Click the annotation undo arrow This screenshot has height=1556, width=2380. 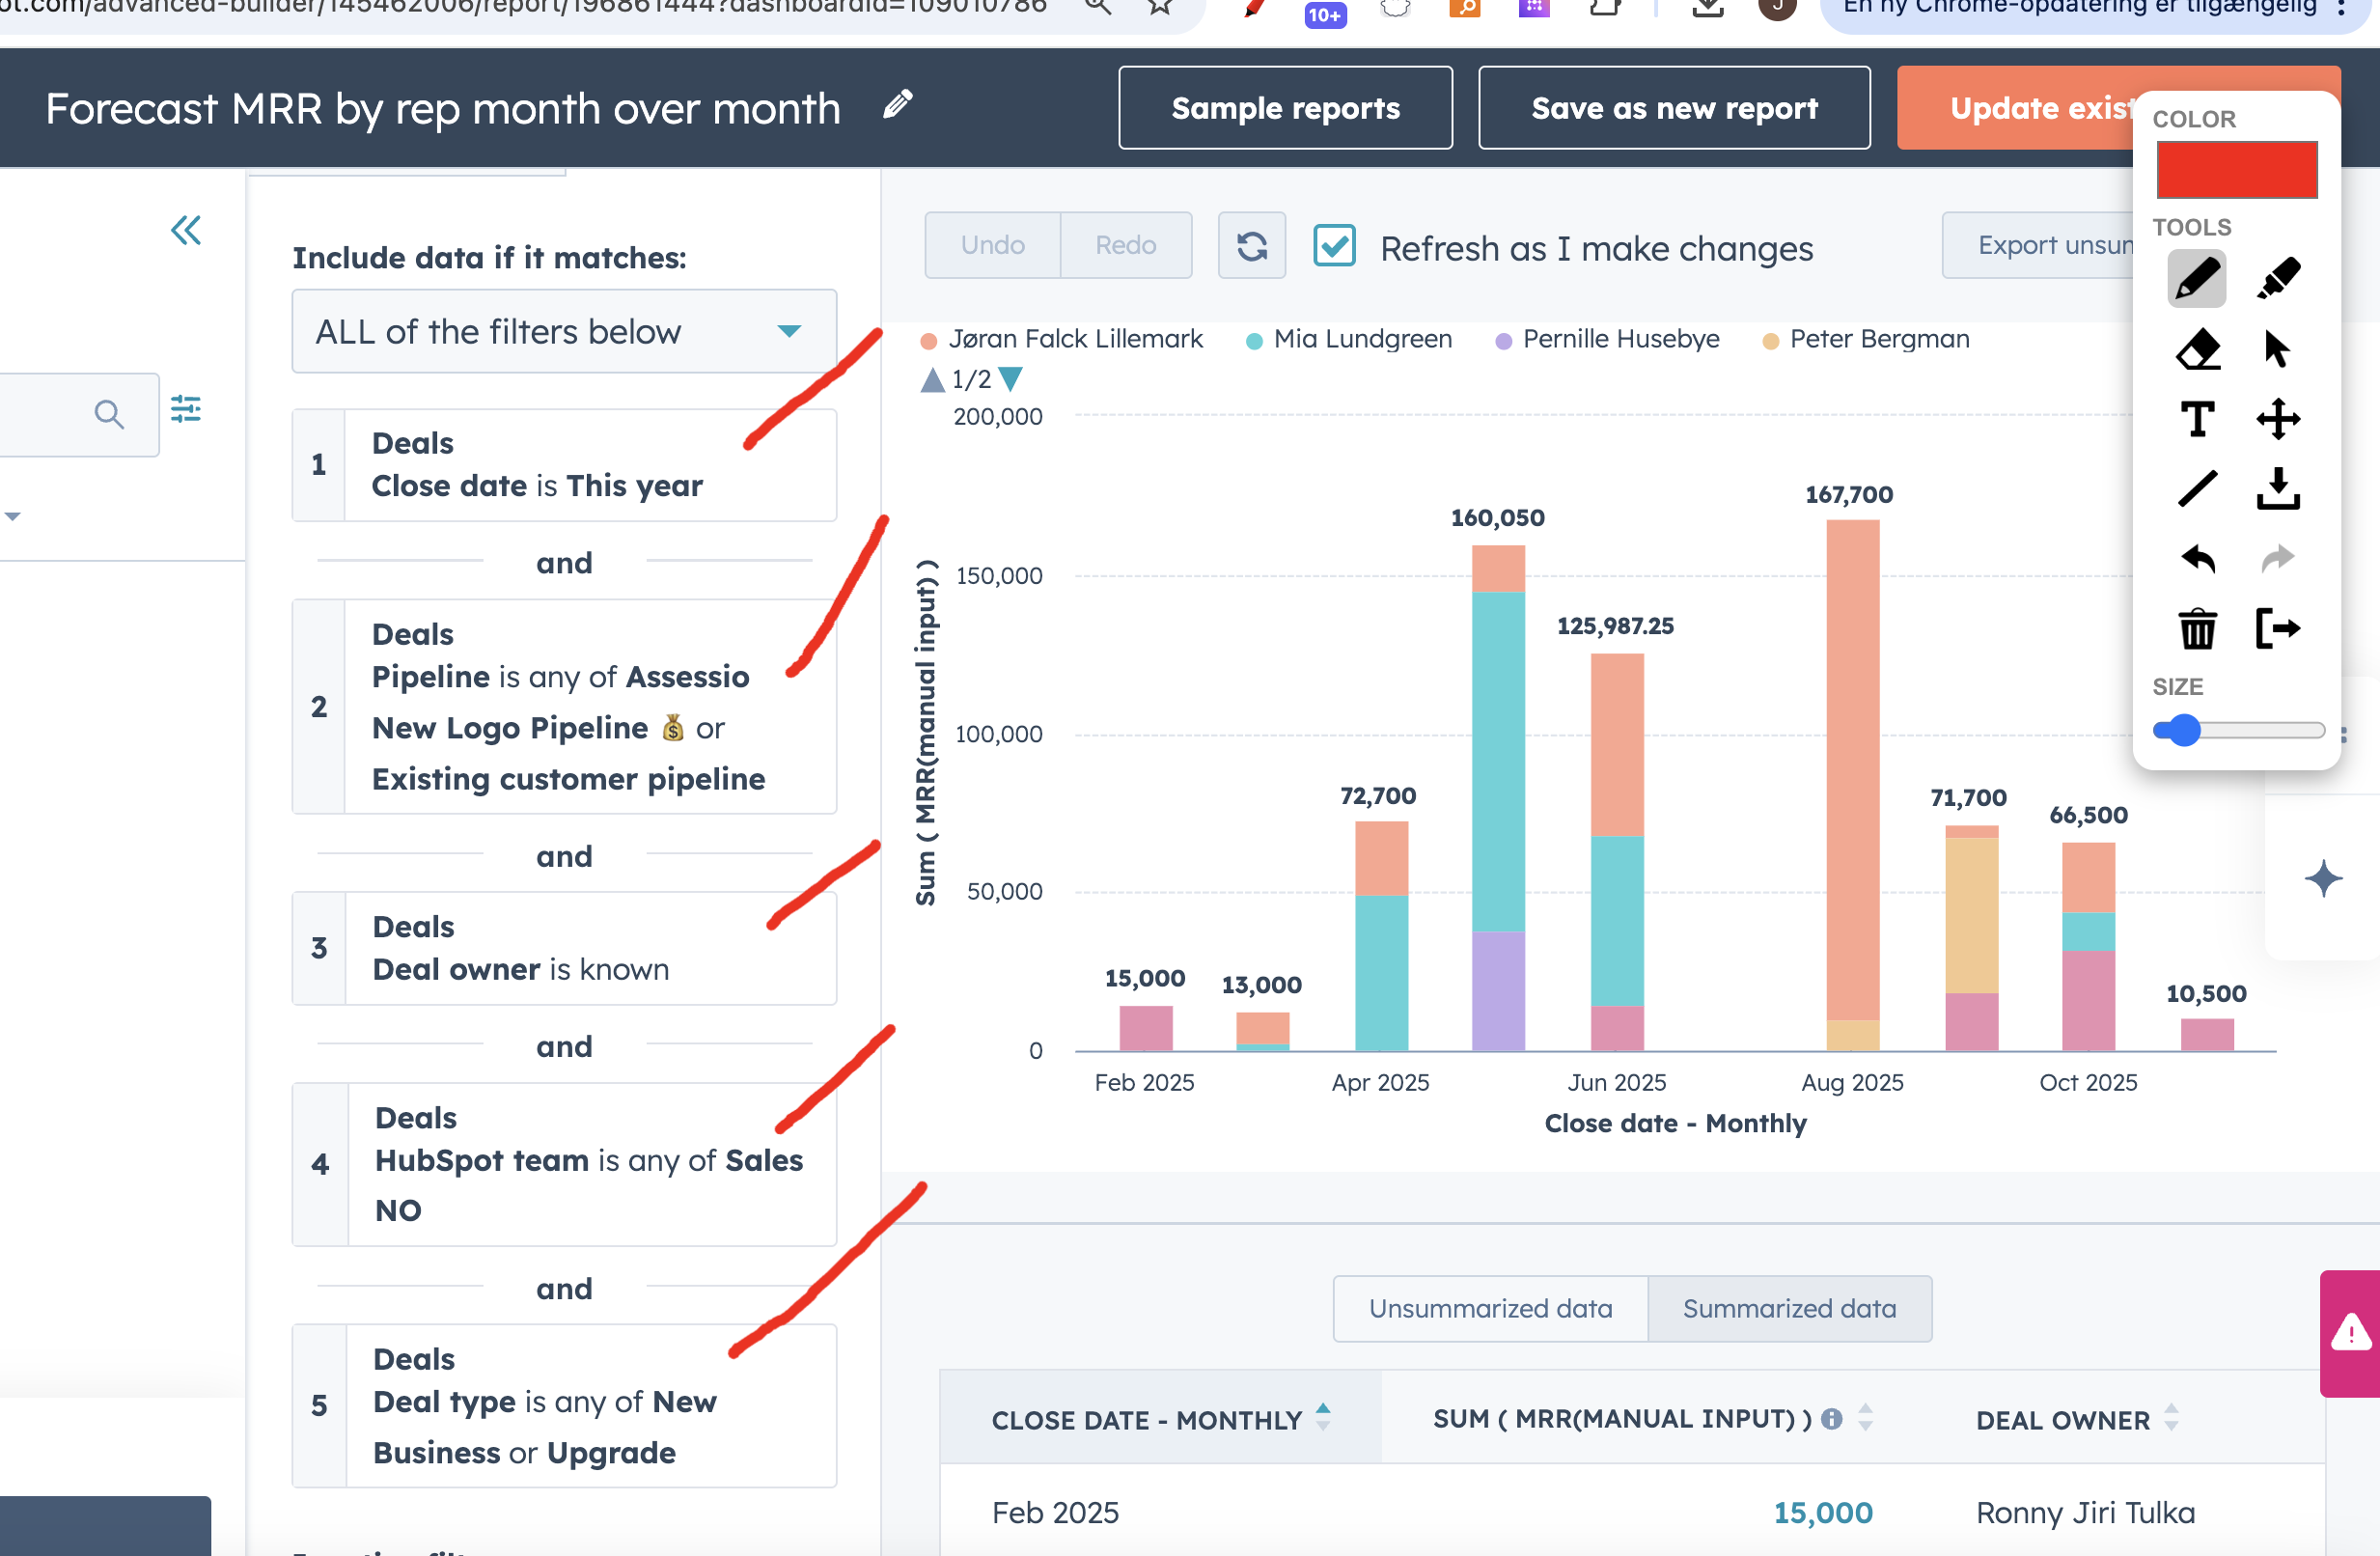(2196, 559)
